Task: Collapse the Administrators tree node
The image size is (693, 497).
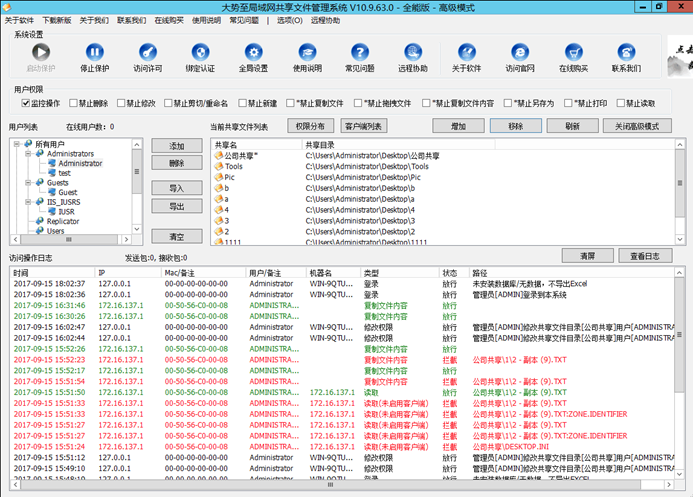Action: click(27, 154)
